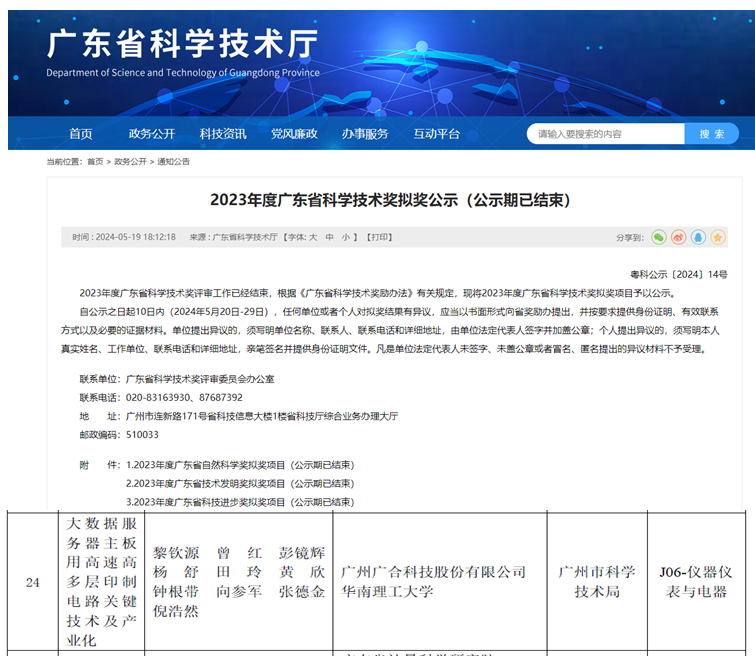Click 通知公告 in the breadcrumb
The width and height of the screenshot is (755, 656).
(172, 161)
